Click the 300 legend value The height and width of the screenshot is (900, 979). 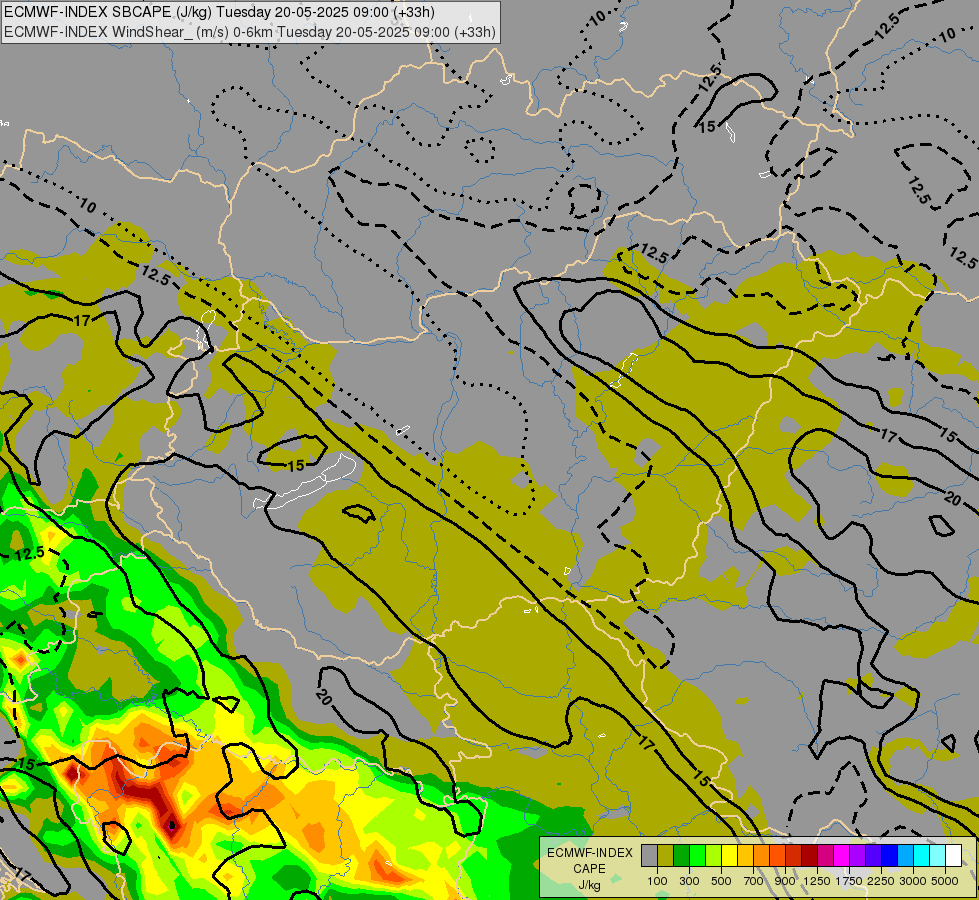click(x=689, y=881)
